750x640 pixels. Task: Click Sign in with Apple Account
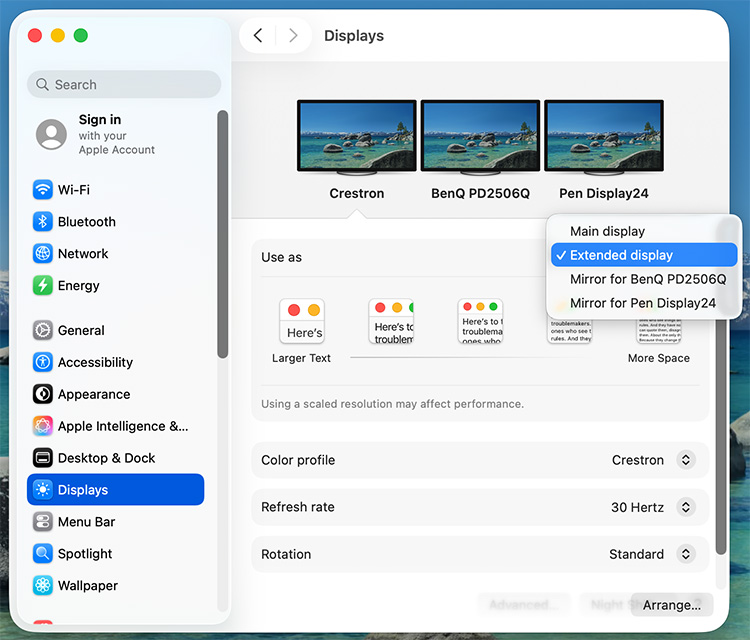coord(117,134)
